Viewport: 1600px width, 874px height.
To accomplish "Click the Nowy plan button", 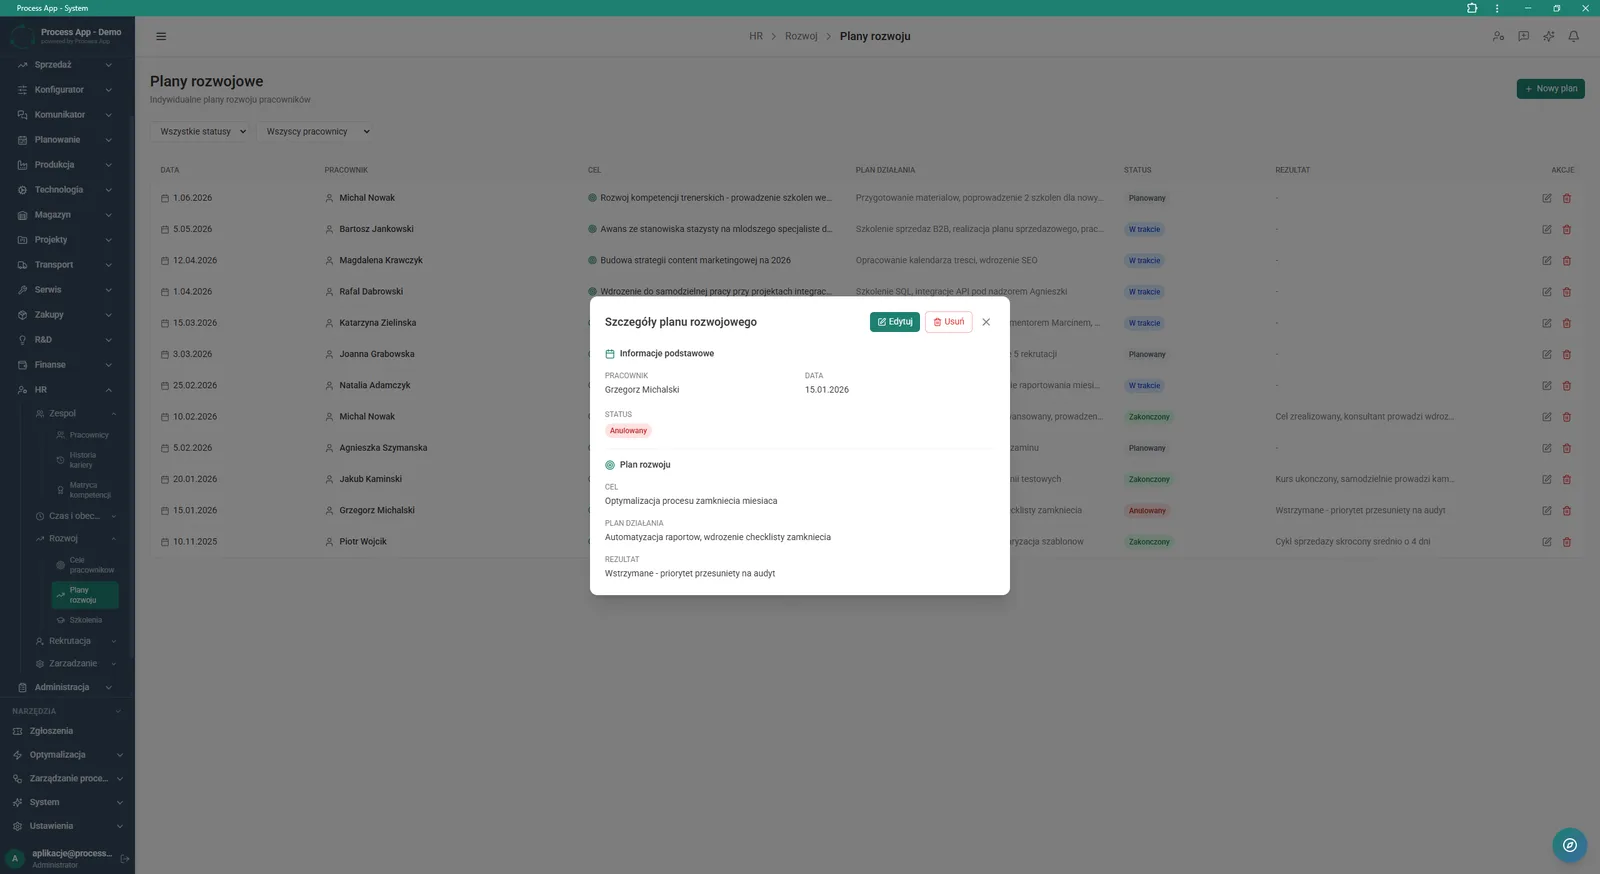I will click(x=1550, y=89).
